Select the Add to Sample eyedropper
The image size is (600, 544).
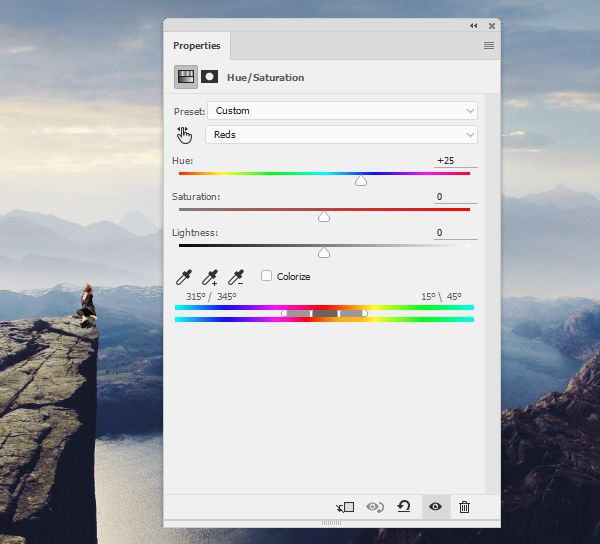point(210,277)
